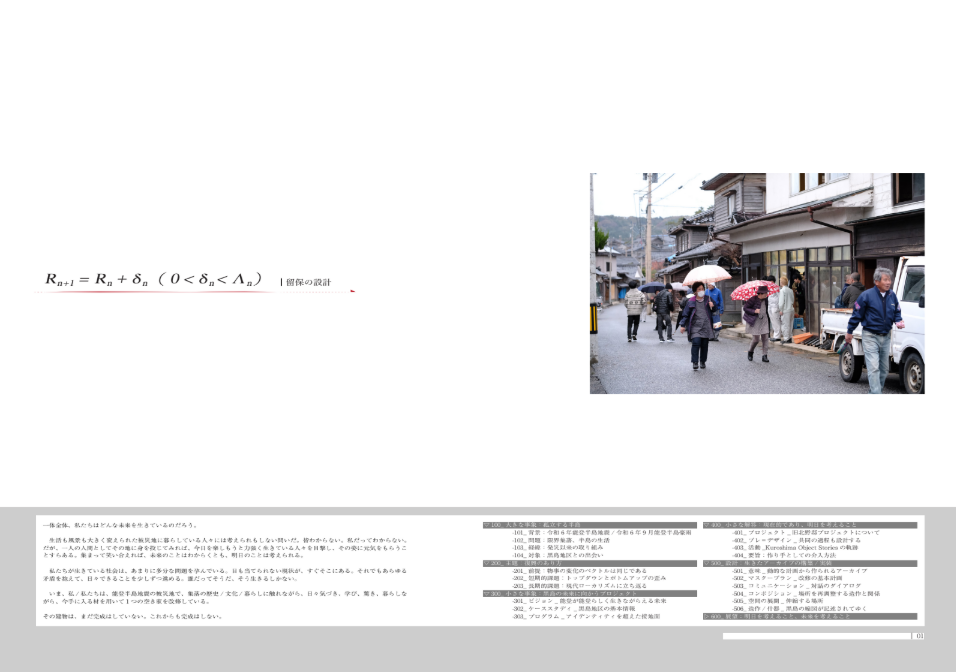
Task: Collapse the 300 section header triangle
Action: (486, 594)
